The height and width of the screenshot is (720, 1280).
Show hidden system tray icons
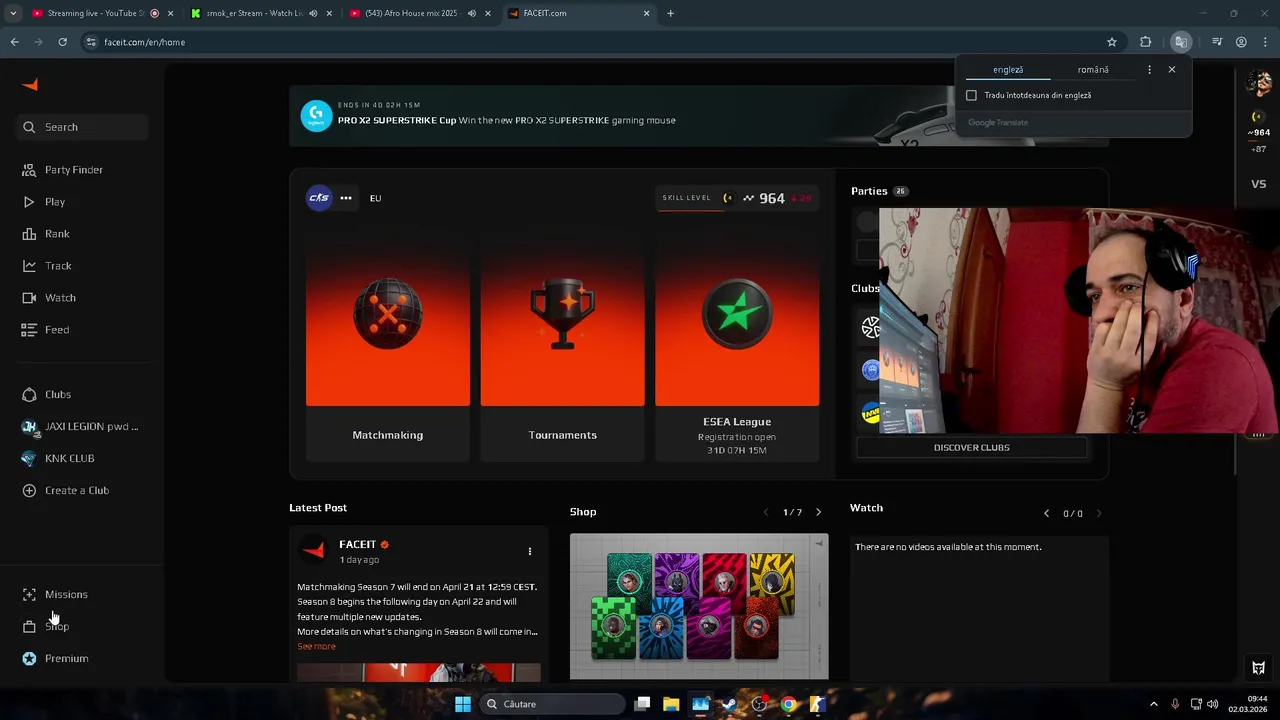click(x=1153, y=704)
